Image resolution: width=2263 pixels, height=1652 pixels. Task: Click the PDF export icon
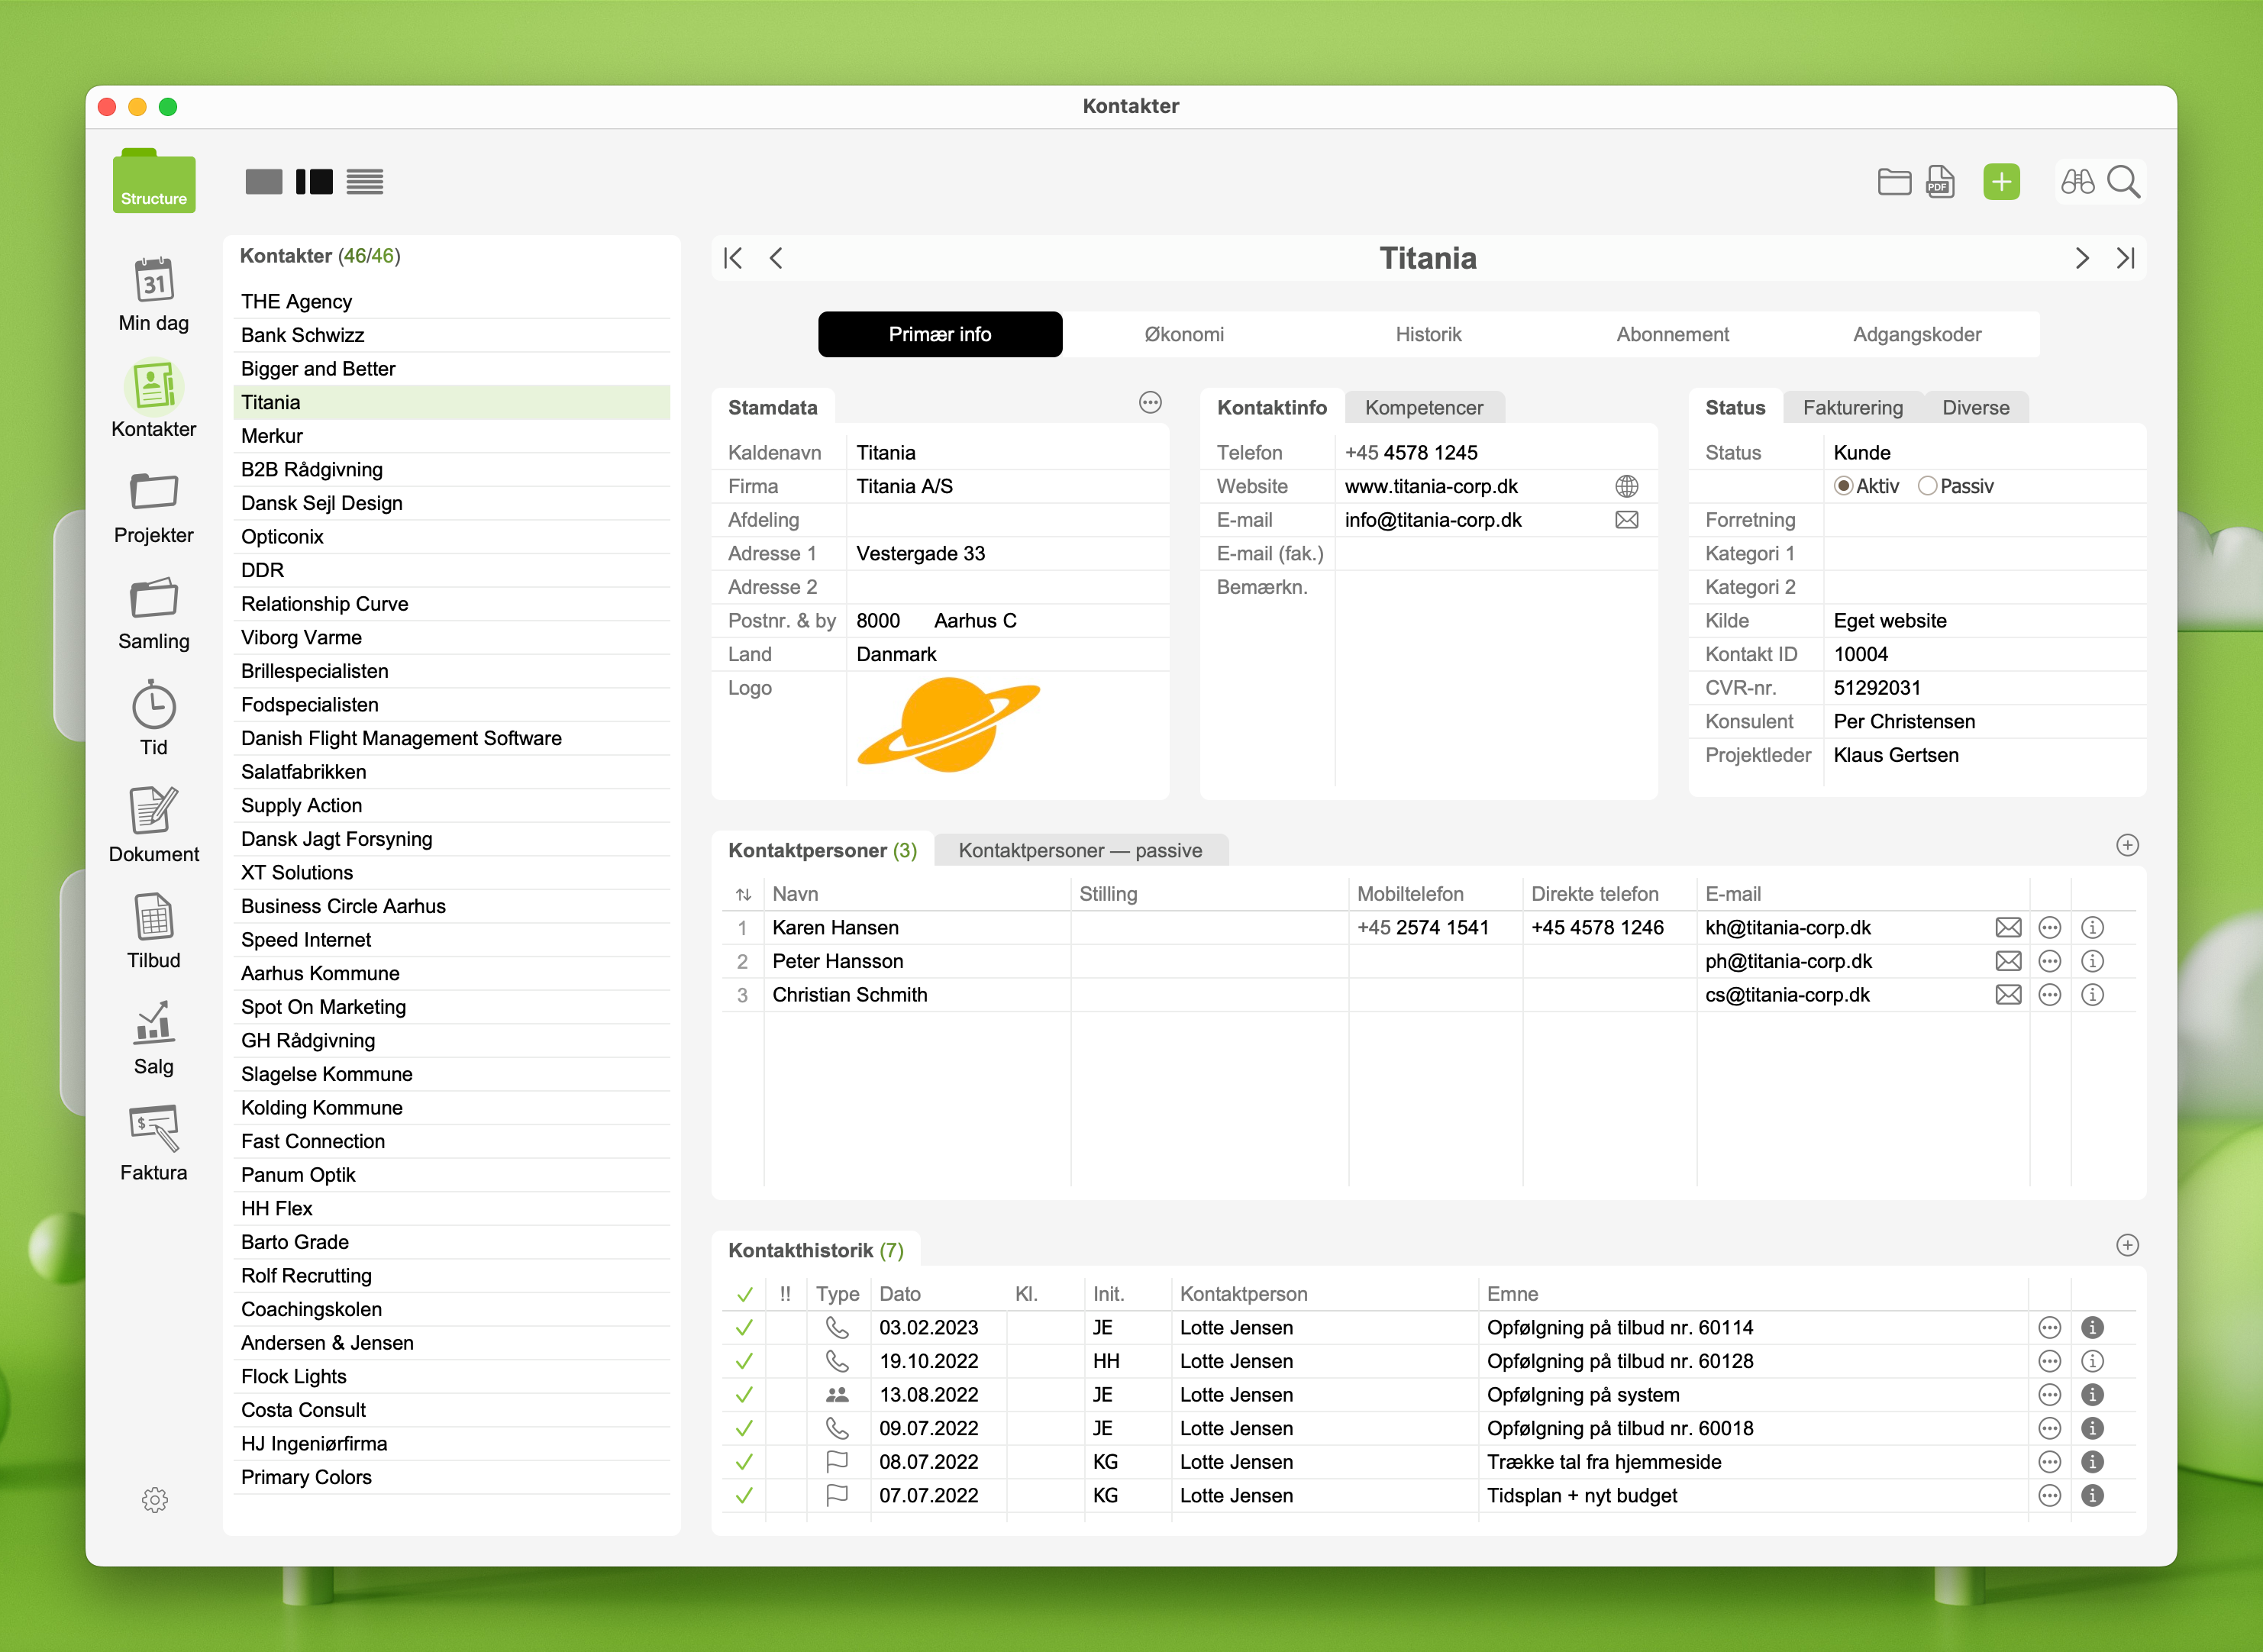1940,181
